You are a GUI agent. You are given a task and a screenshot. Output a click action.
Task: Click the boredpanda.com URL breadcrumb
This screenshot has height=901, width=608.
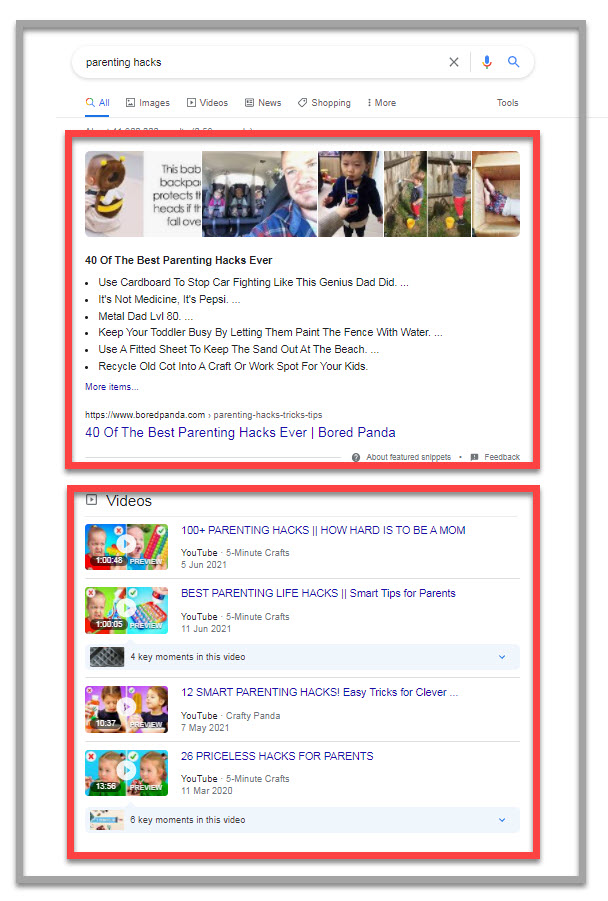(203, 415)
